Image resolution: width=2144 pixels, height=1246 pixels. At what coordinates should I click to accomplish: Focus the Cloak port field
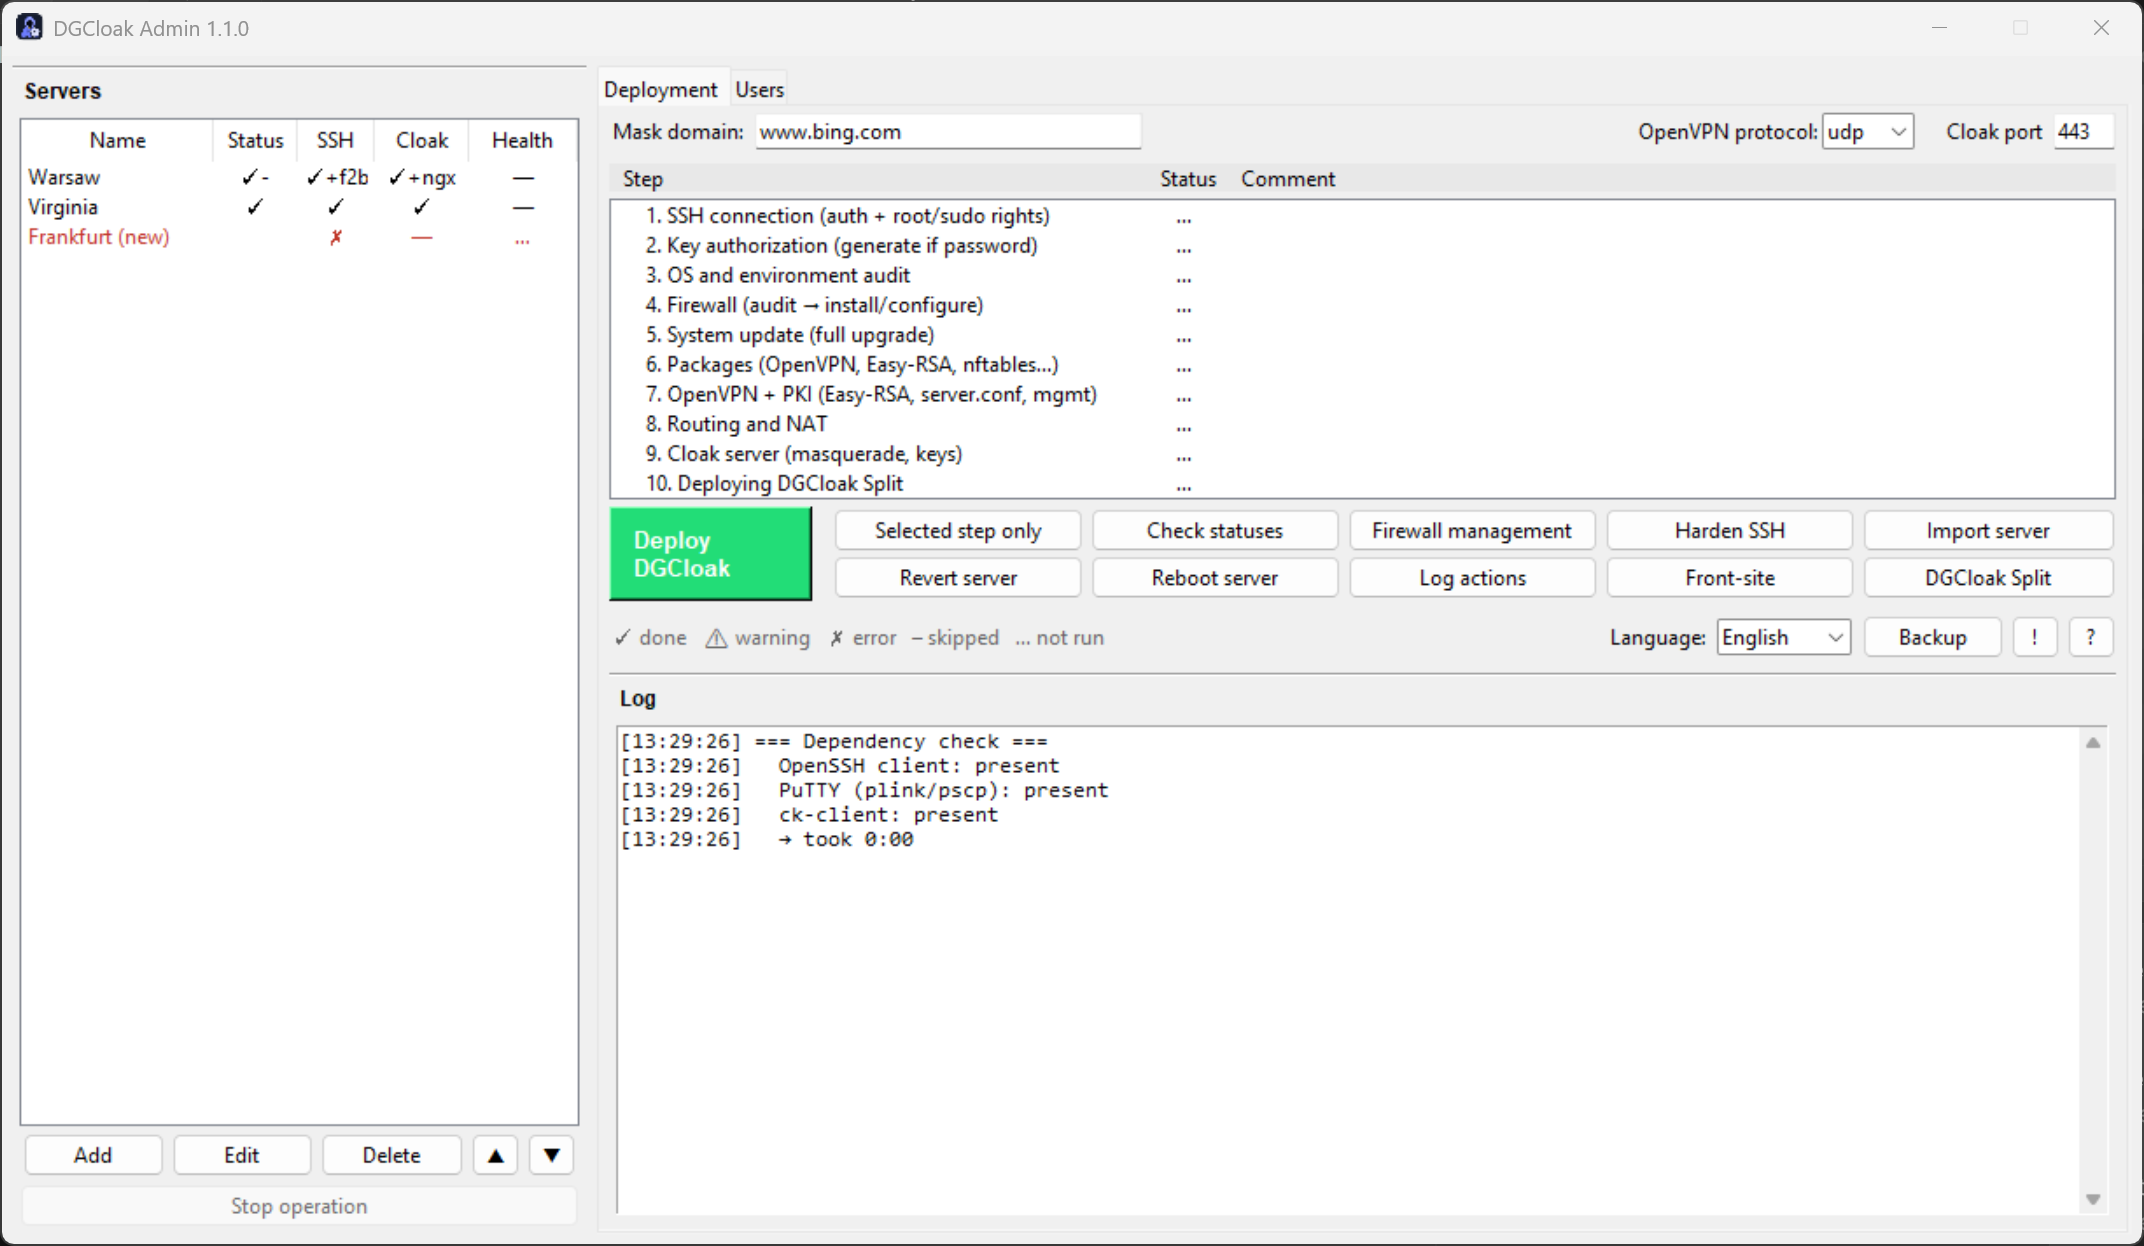[x=2083, y=132]
